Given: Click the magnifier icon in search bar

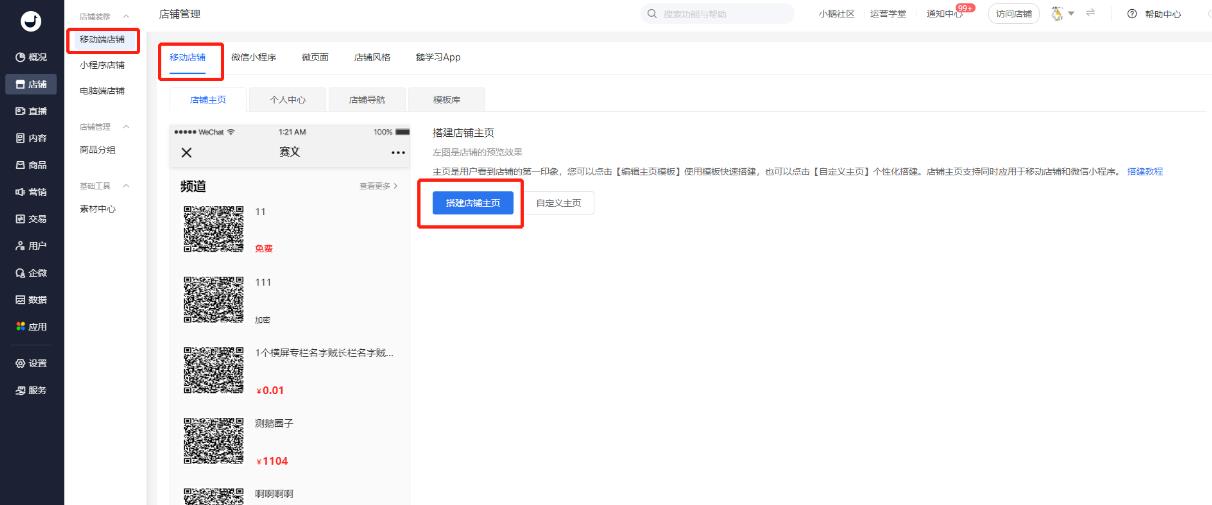Looking at the screenshot, I should (x=652, y=14).
